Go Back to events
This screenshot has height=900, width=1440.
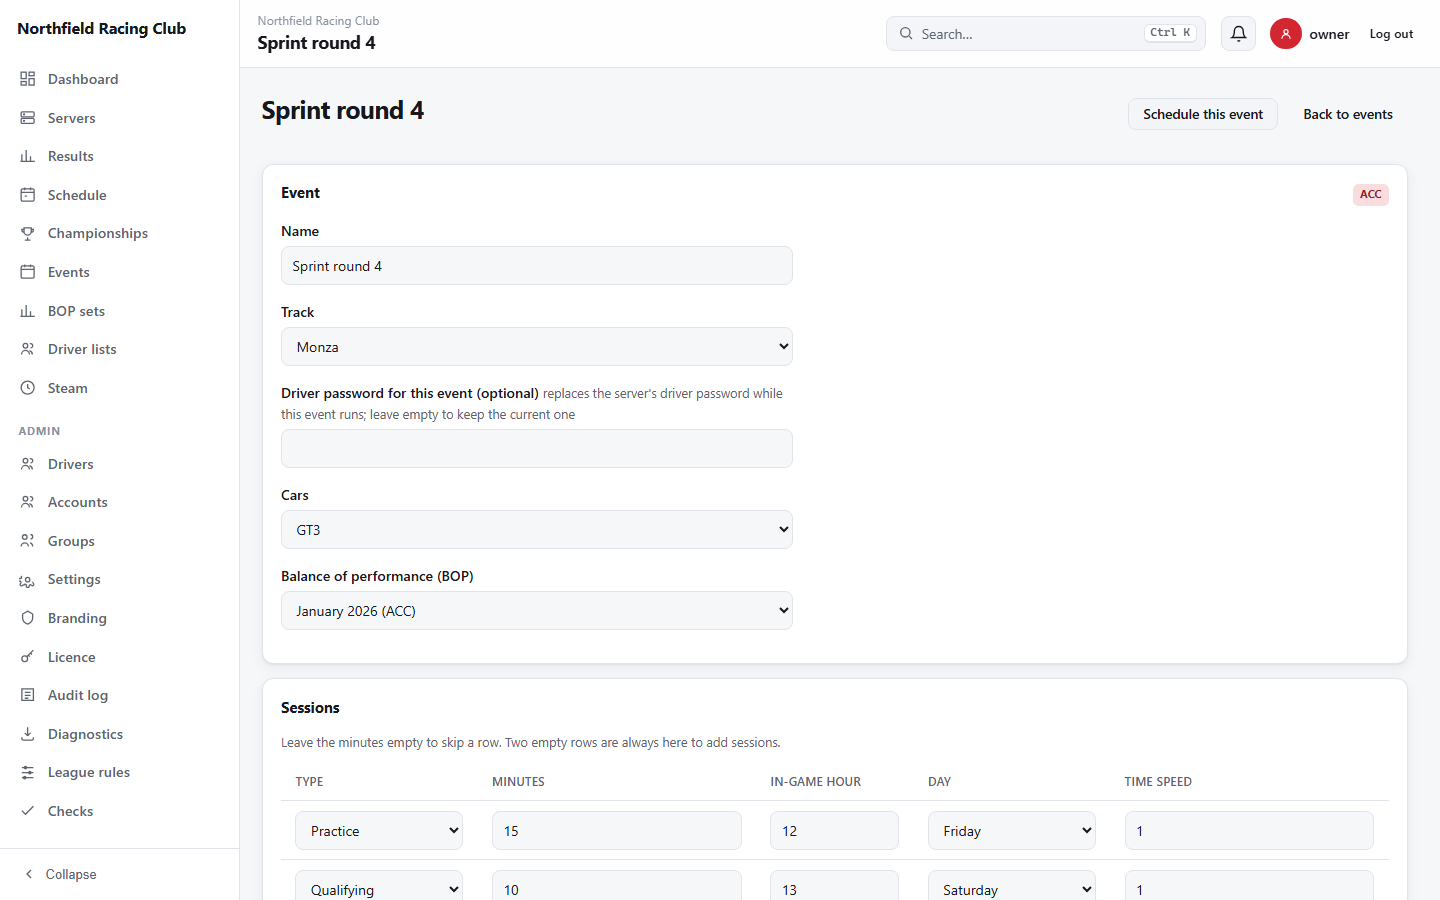click(1348, 114)
